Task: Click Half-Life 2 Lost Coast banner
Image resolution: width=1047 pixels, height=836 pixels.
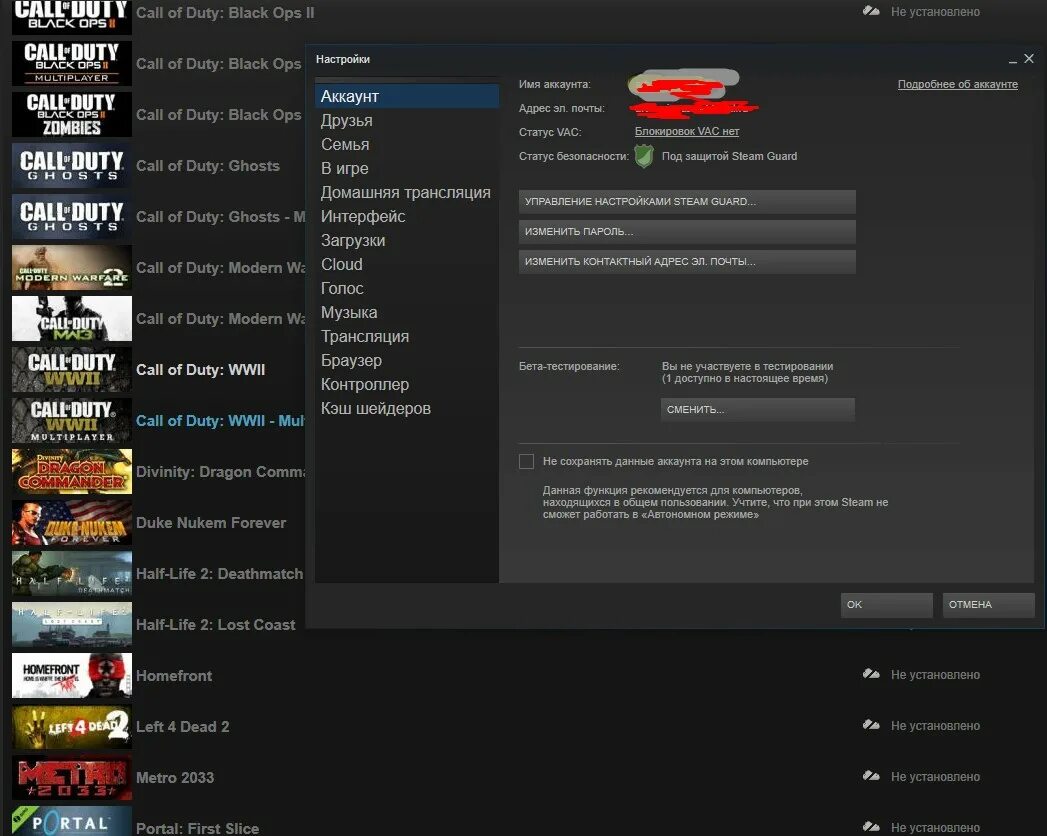Action: point(72,624)
